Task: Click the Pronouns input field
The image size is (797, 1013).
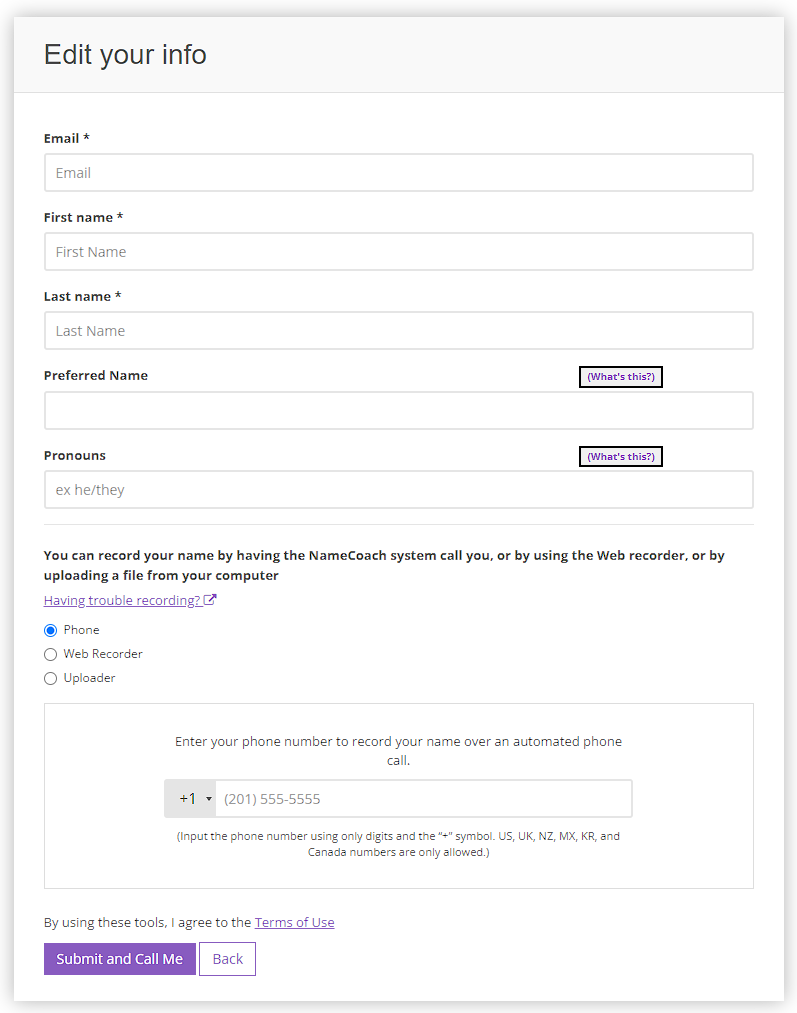Action: pos(398,490)
